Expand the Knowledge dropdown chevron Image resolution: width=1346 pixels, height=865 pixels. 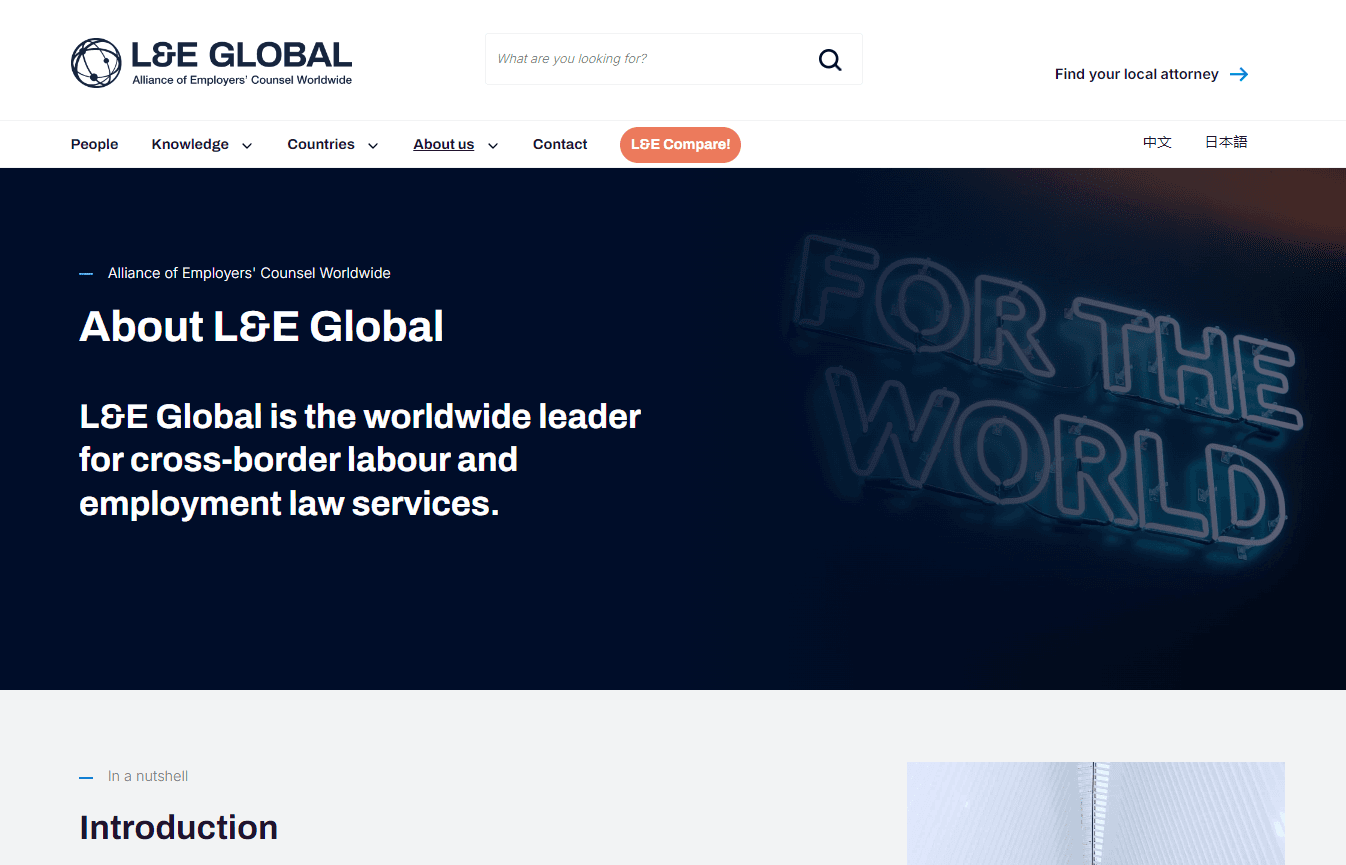(x=247, y=145)
